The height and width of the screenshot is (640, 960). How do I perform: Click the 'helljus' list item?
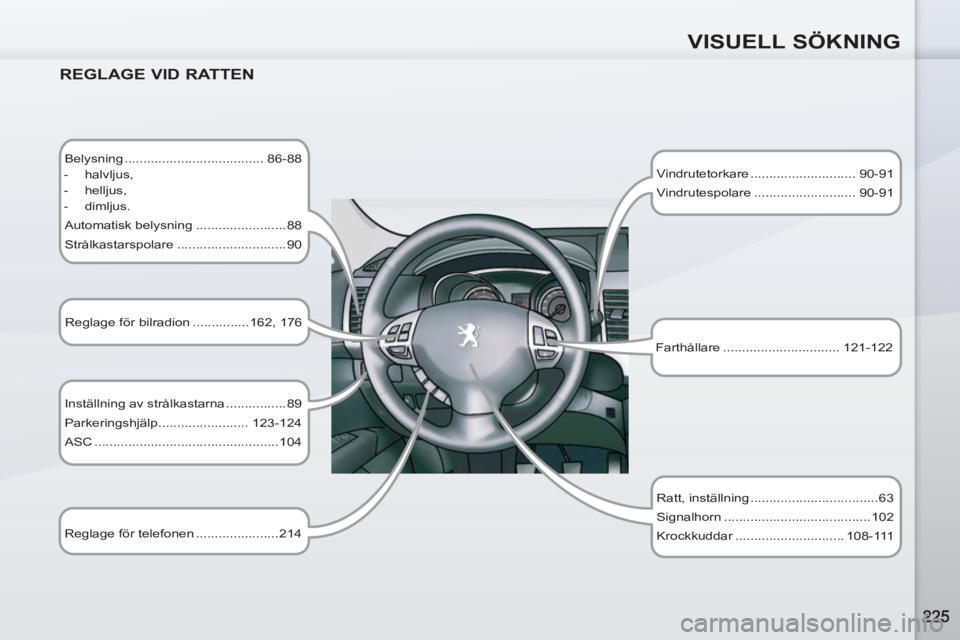105,190
